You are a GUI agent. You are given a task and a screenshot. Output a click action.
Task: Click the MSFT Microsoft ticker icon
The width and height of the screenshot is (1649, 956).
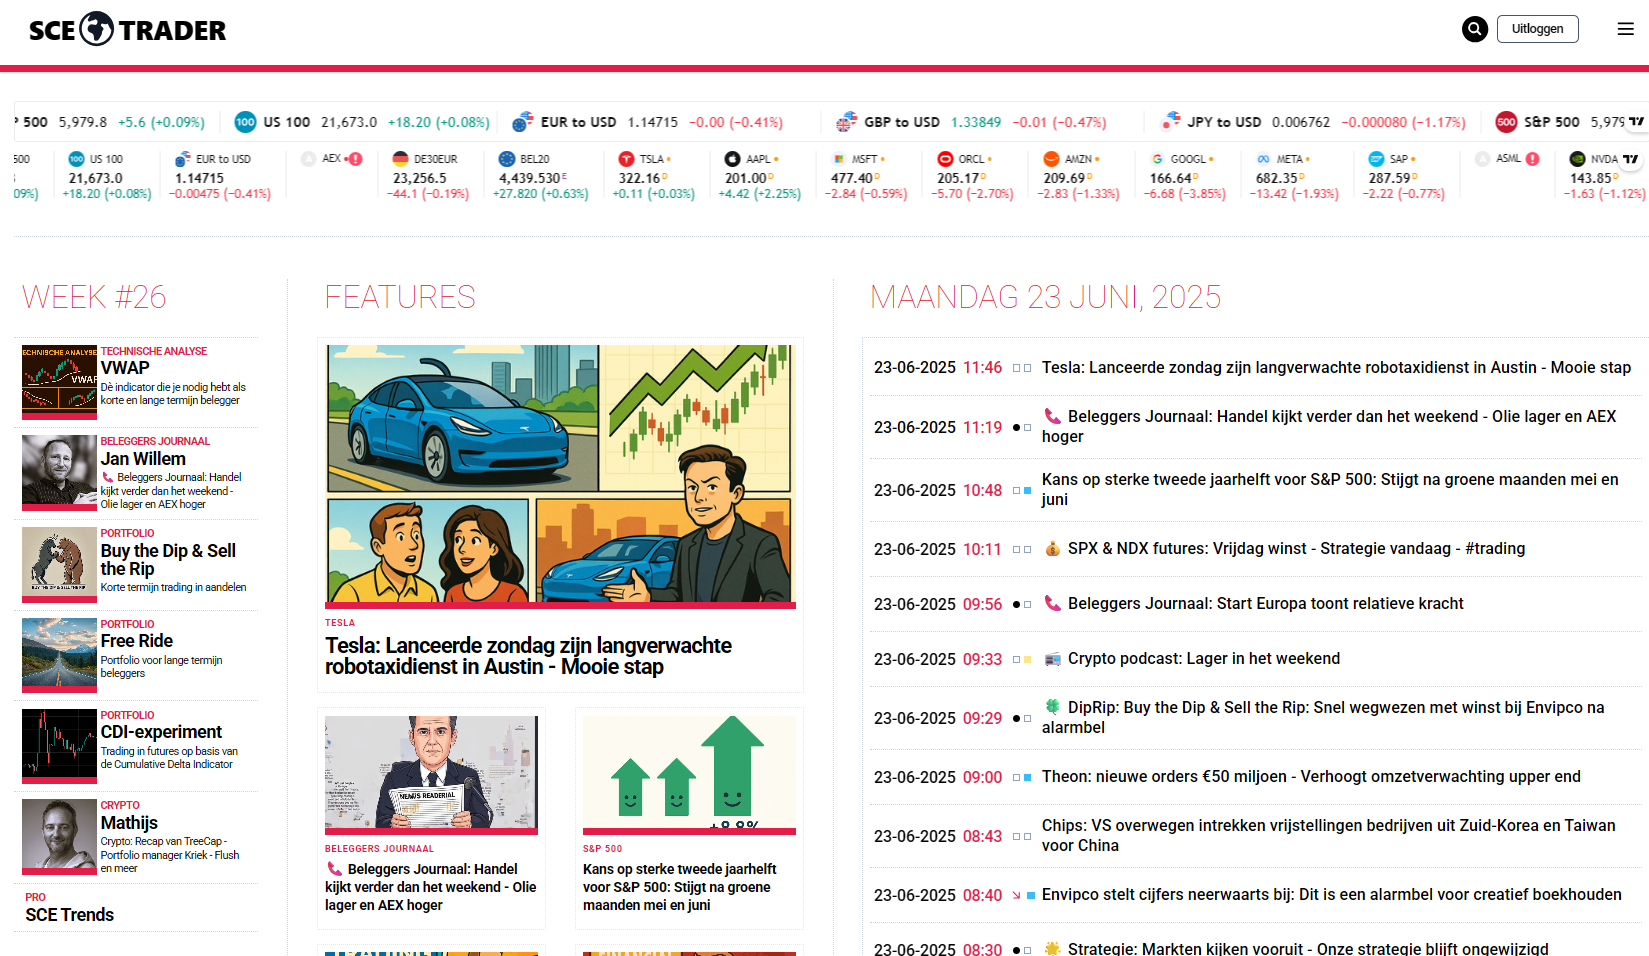[839, 159]
